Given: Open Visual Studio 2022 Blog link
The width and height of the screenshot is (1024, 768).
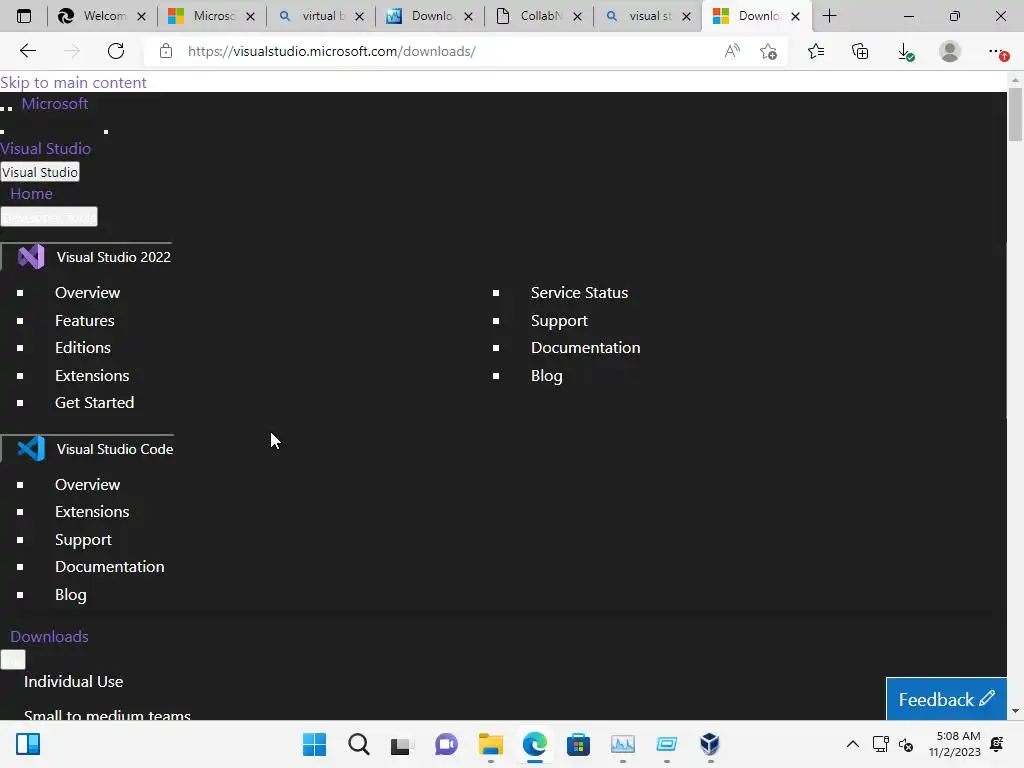Looking at the screenshot, I should click(x=547, y=376).
